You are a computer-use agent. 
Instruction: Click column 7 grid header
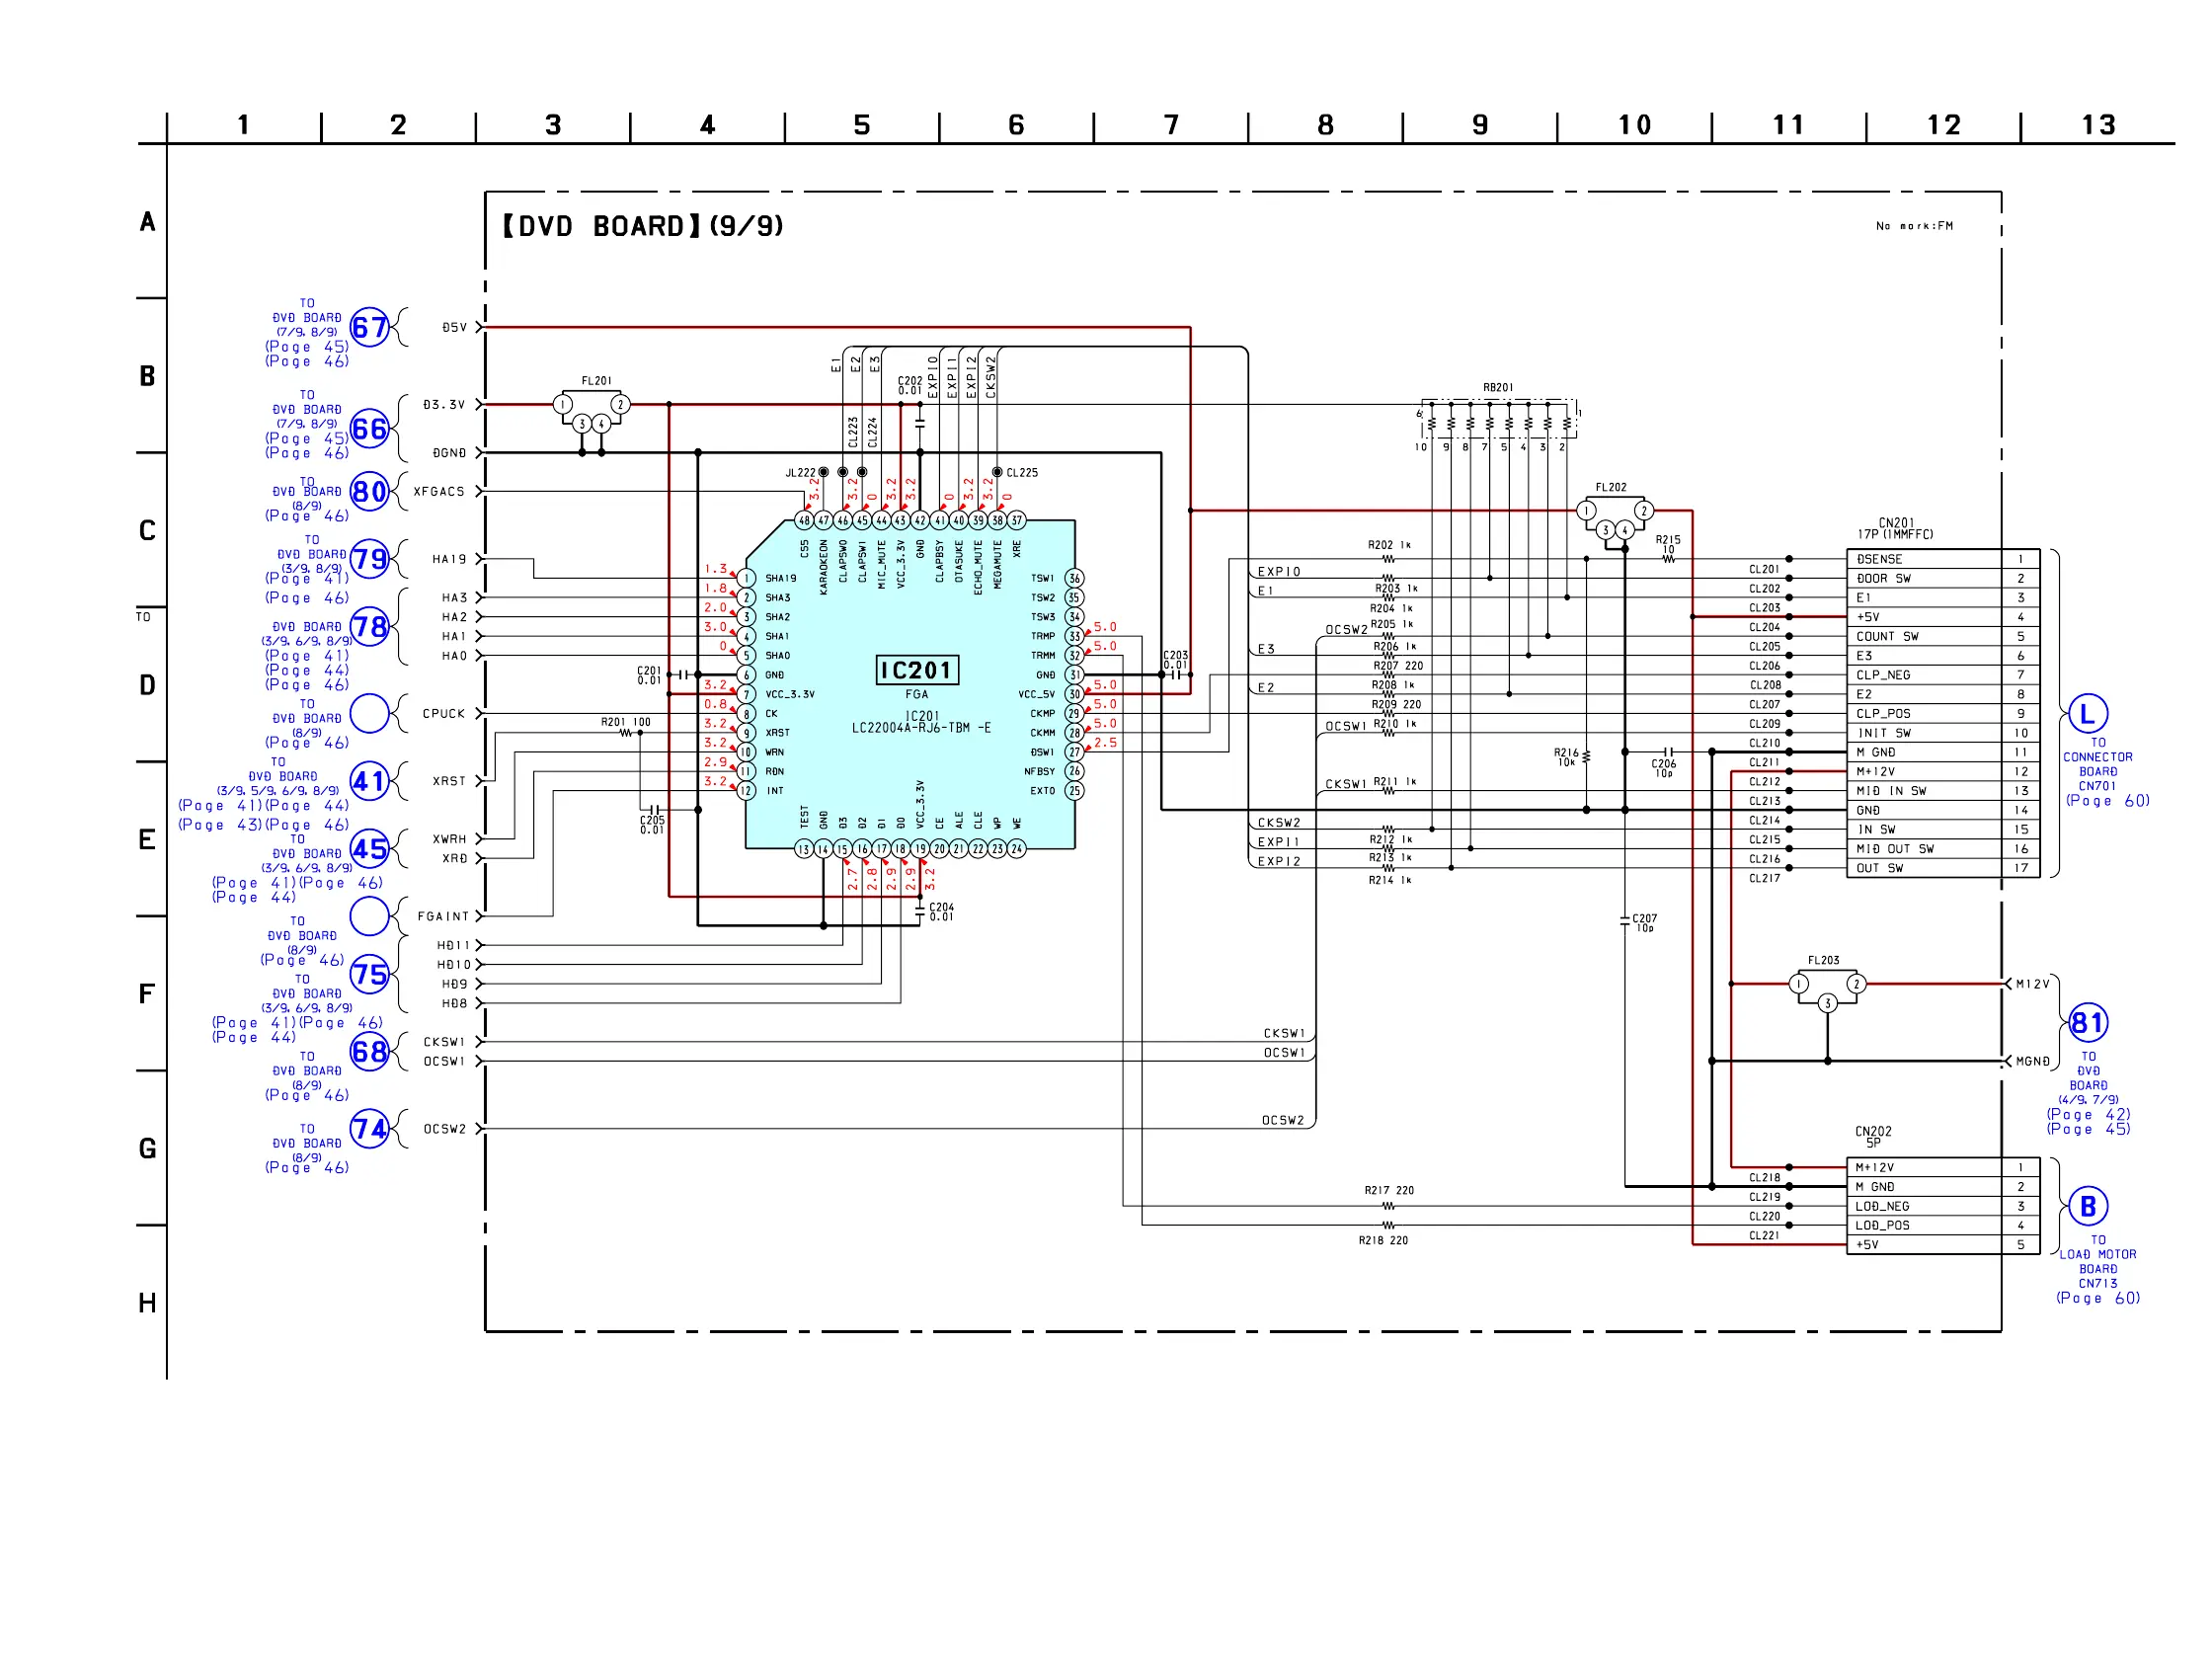coord(1171,125)
